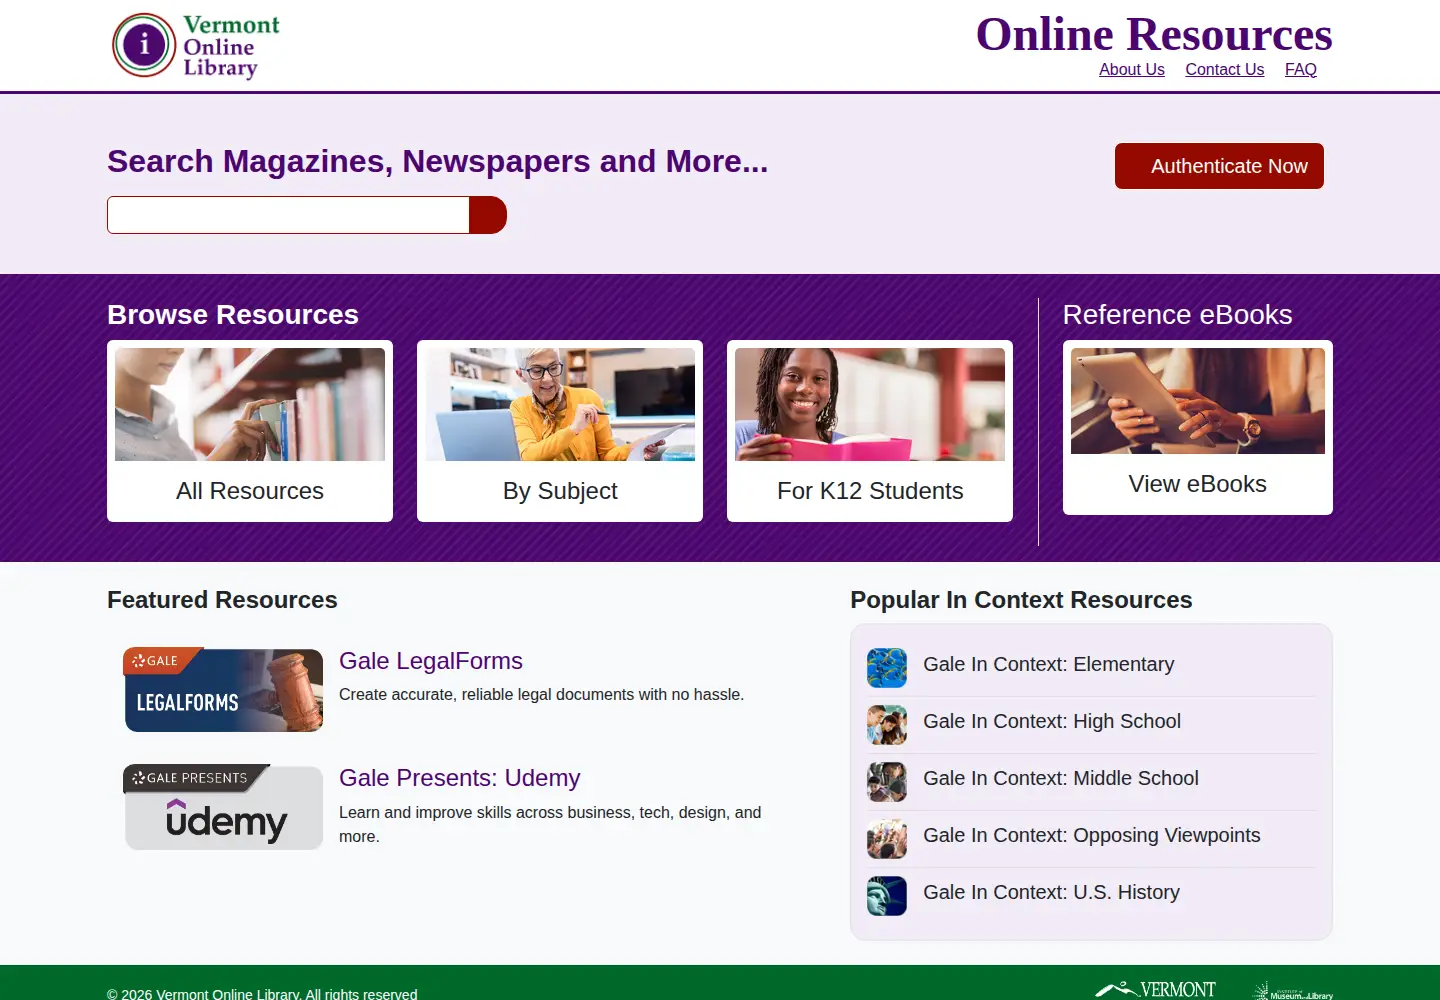Open the For K12 Students card
The width and height of the screenshot is (1440, 1000).
(870, 431)
